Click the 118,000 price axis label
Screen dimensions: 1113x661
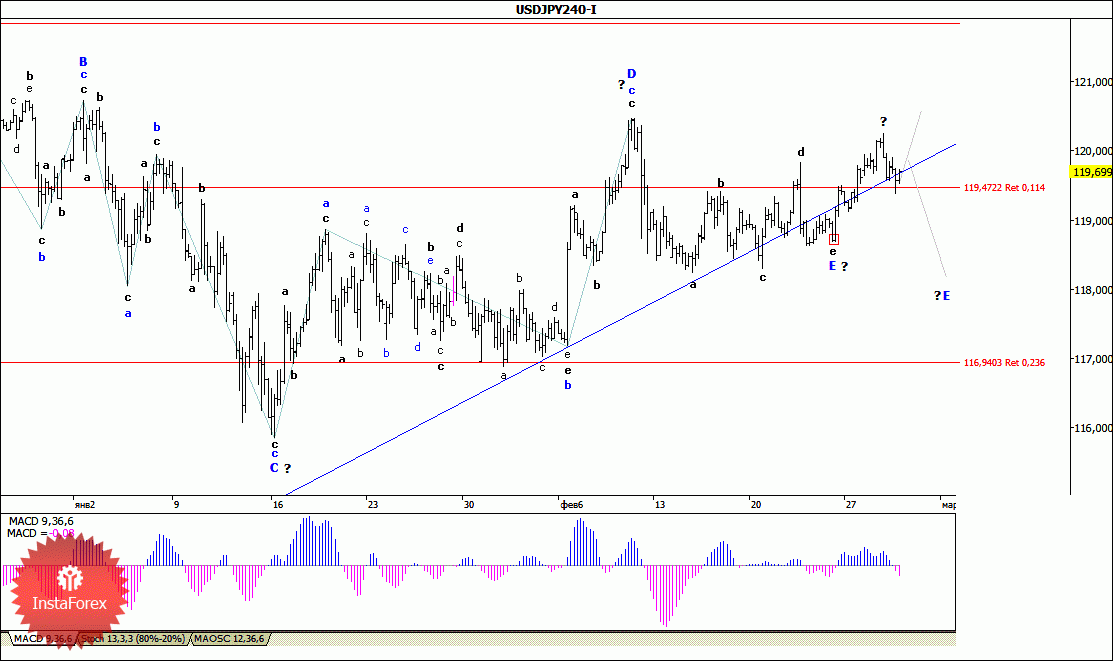tap(1093, 290)
